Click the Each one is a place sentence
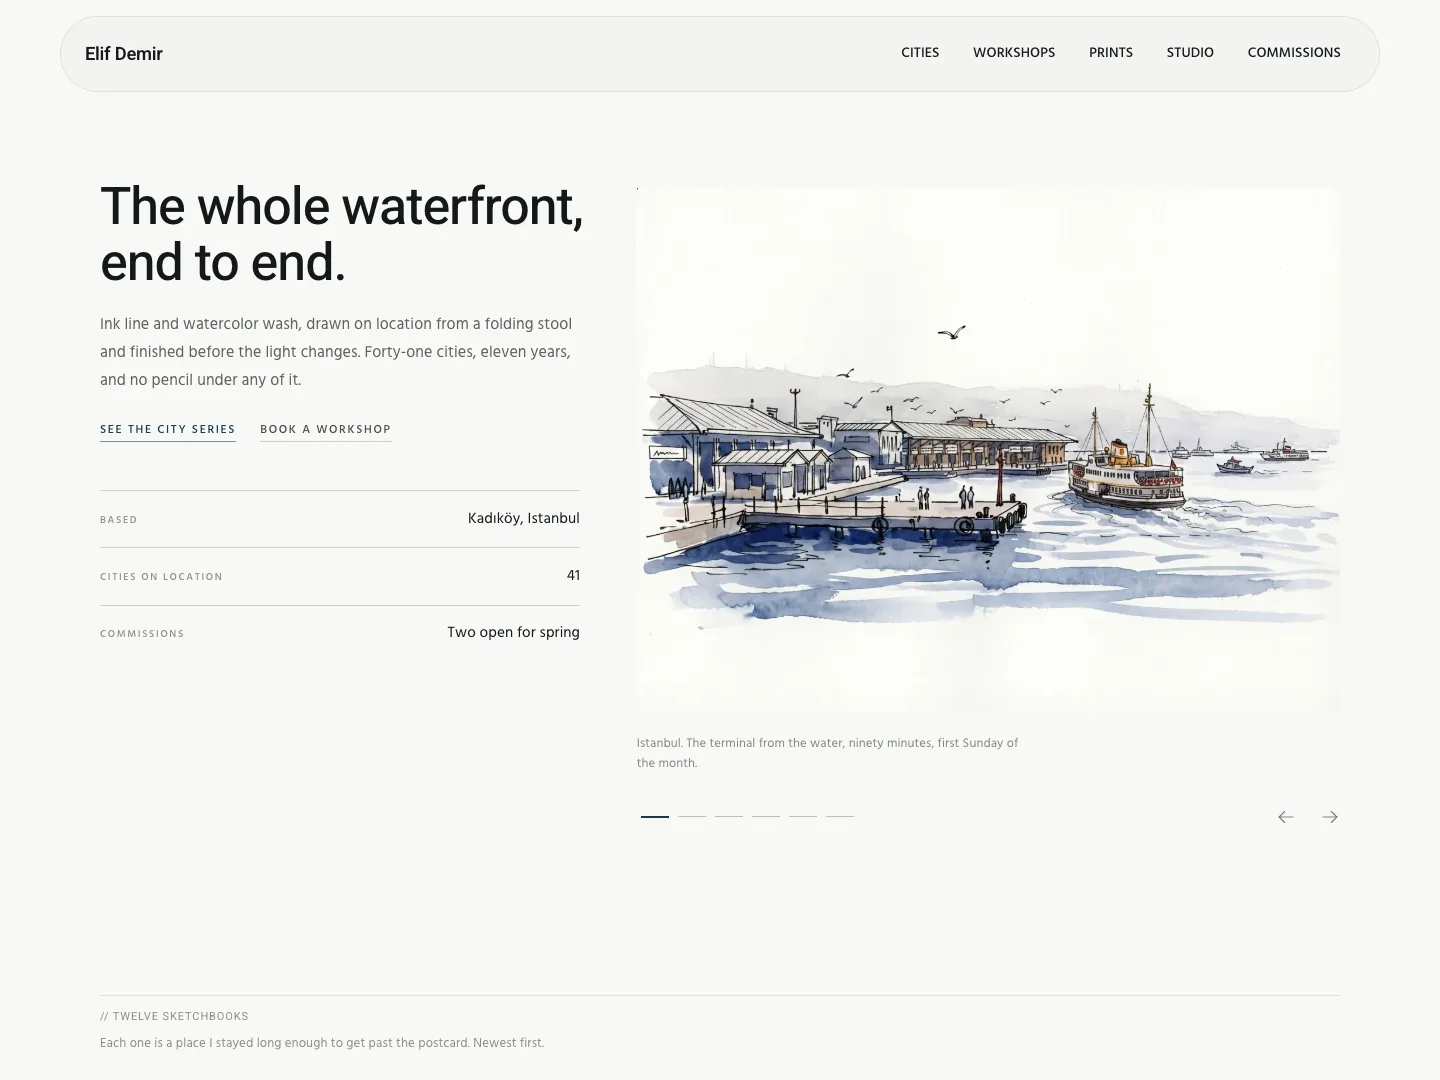 click(x=322, y=1043)
